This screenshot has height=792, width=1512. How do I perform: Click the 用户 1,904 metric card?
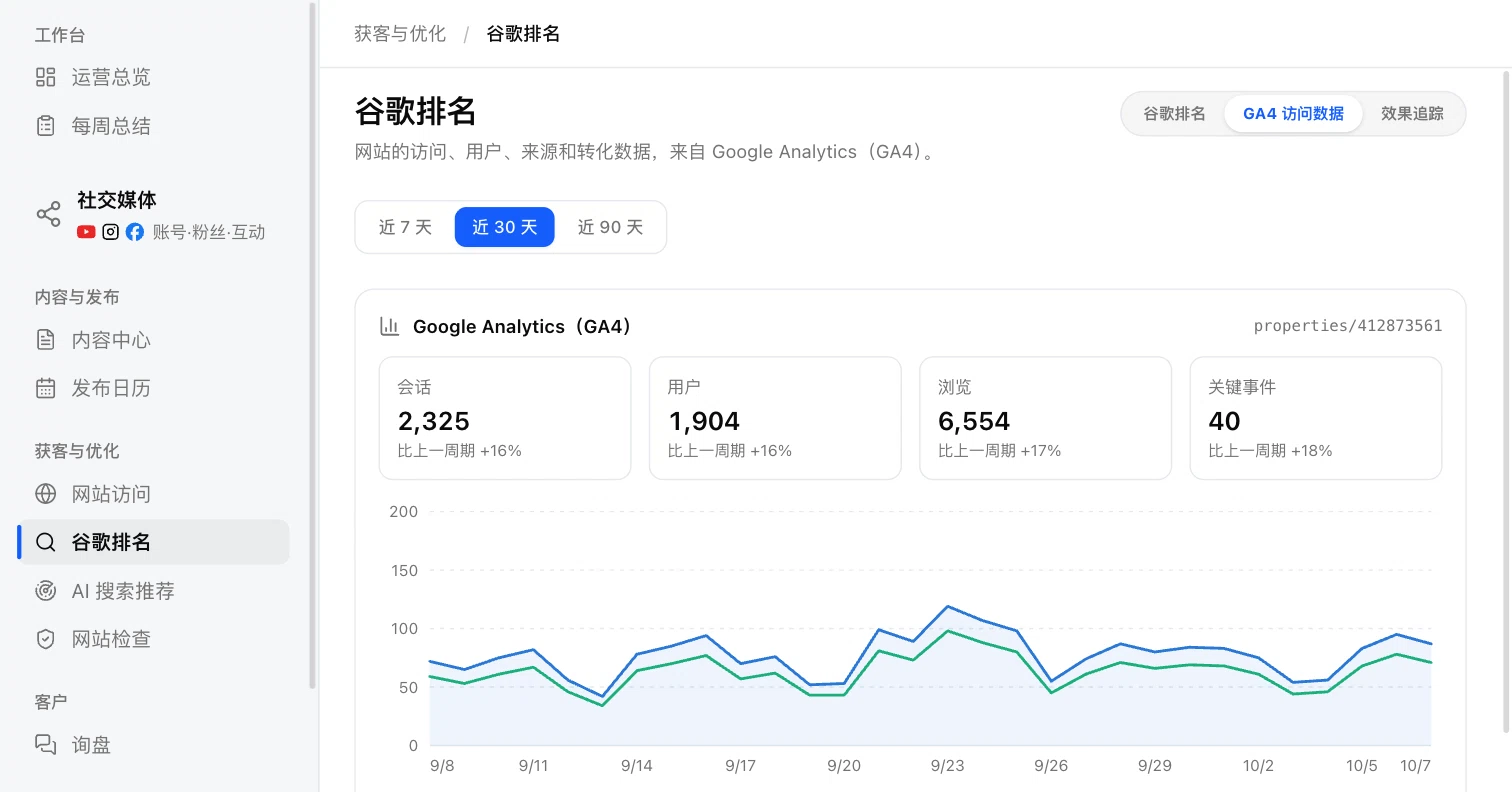click(775, 418)
